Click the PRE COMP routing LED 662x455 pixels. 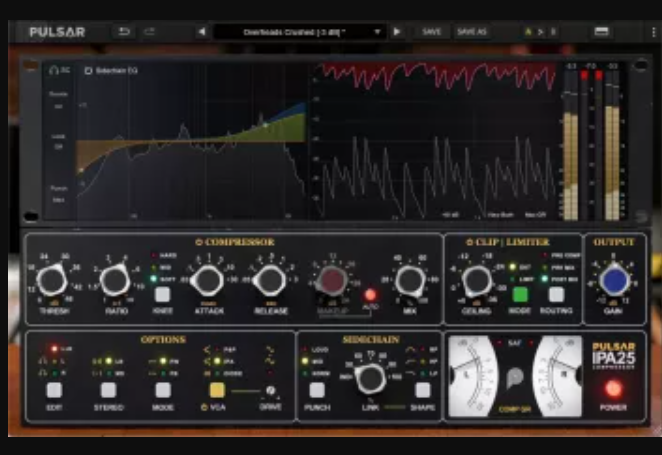click(545, 255)
